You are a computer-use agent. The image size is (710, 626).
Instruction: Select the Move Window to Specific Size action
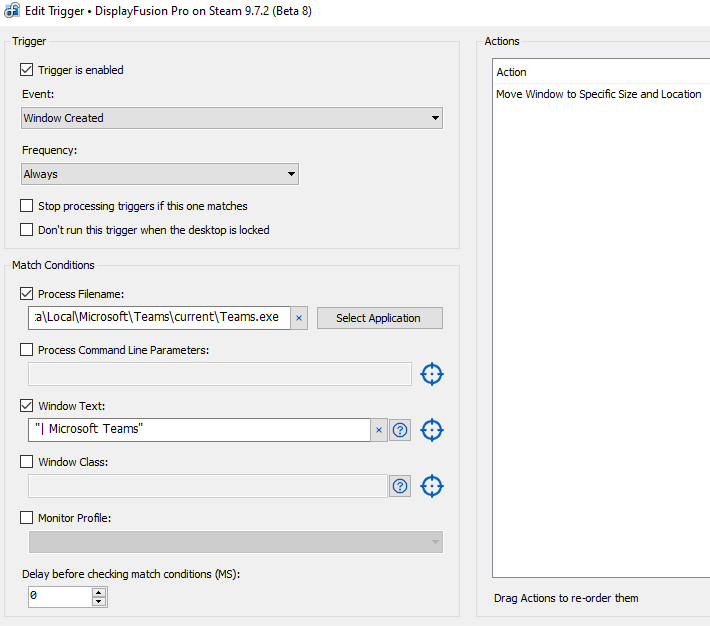click(598, 94)
